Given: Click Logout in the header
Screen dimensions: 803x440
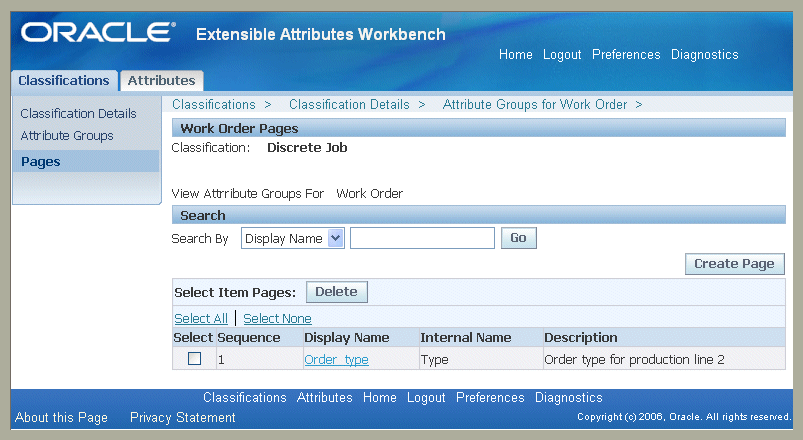Looking at the screenshot, I should coord(562,54).
